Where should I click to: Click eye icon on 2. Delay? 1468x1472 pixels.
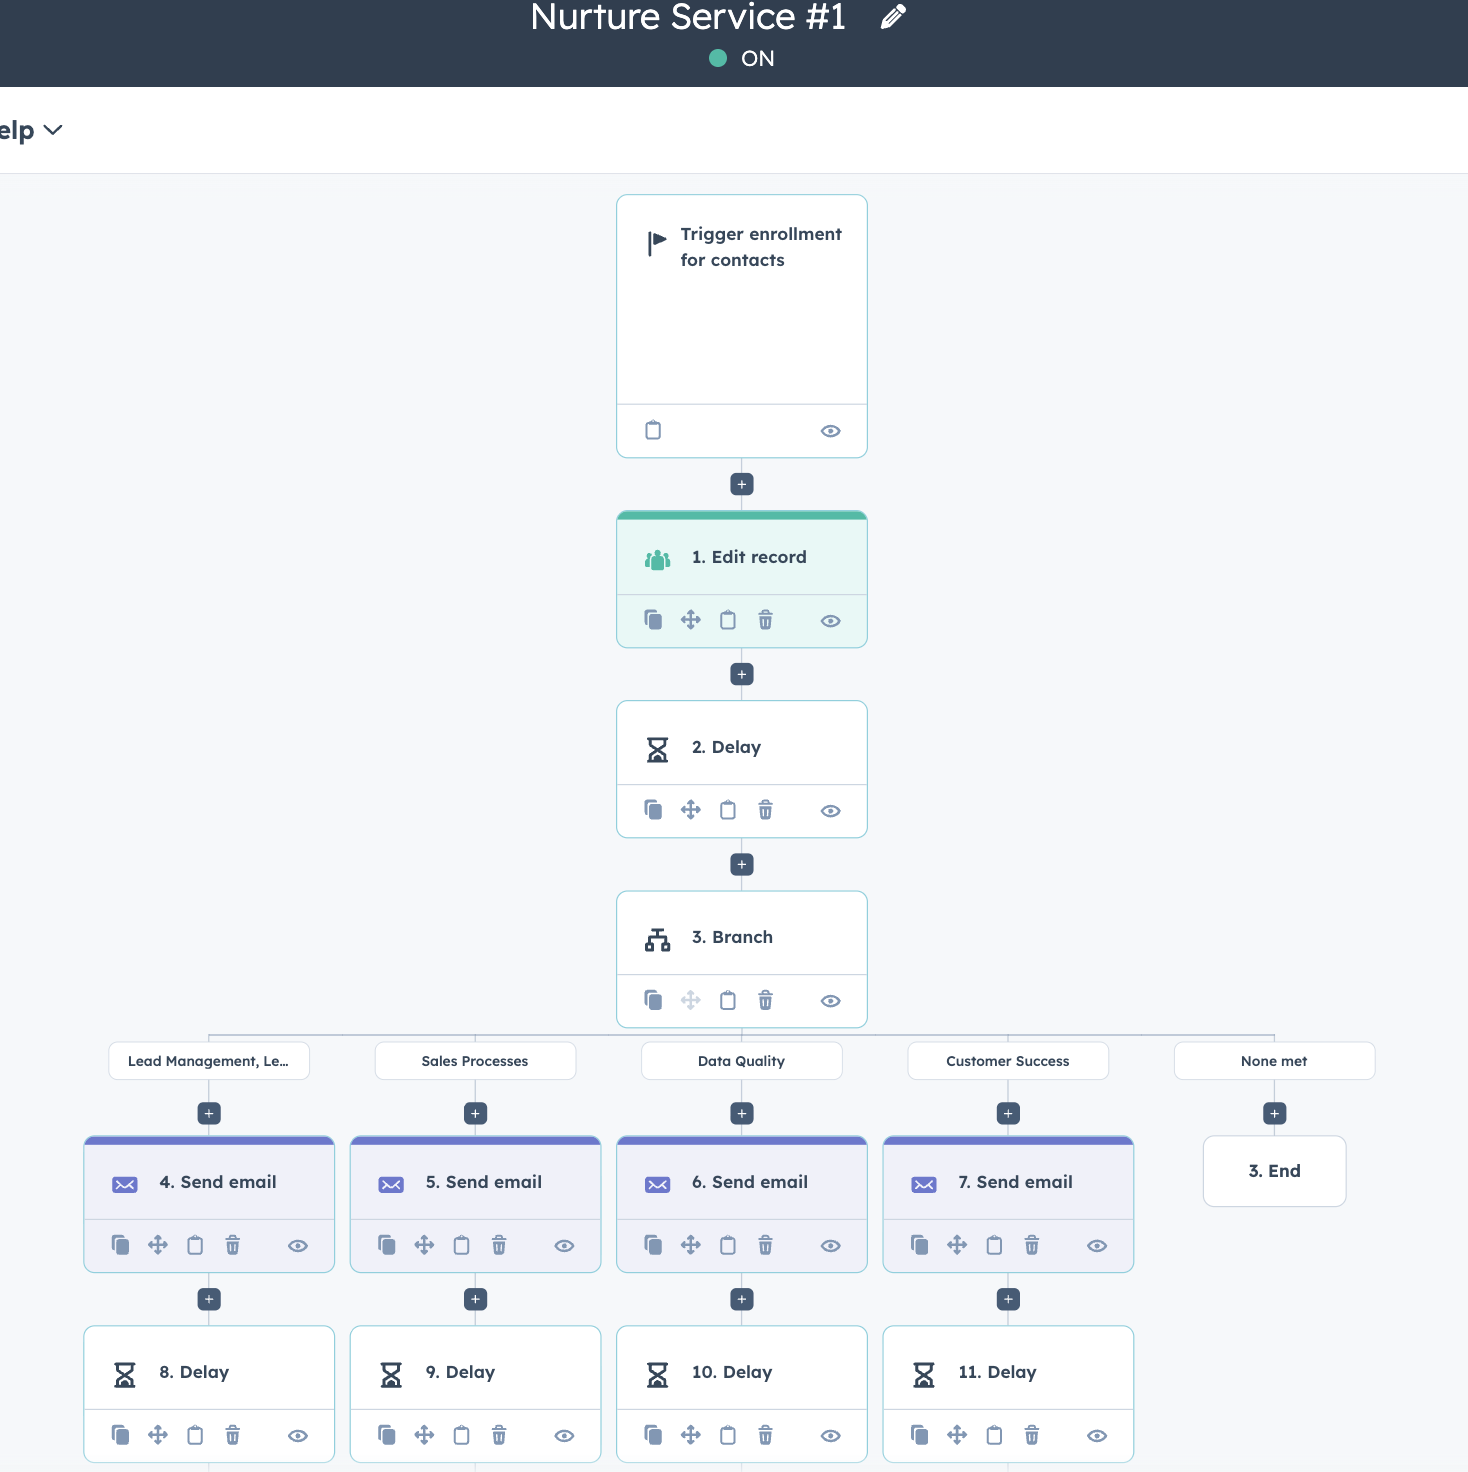click(x=830, y=811)
